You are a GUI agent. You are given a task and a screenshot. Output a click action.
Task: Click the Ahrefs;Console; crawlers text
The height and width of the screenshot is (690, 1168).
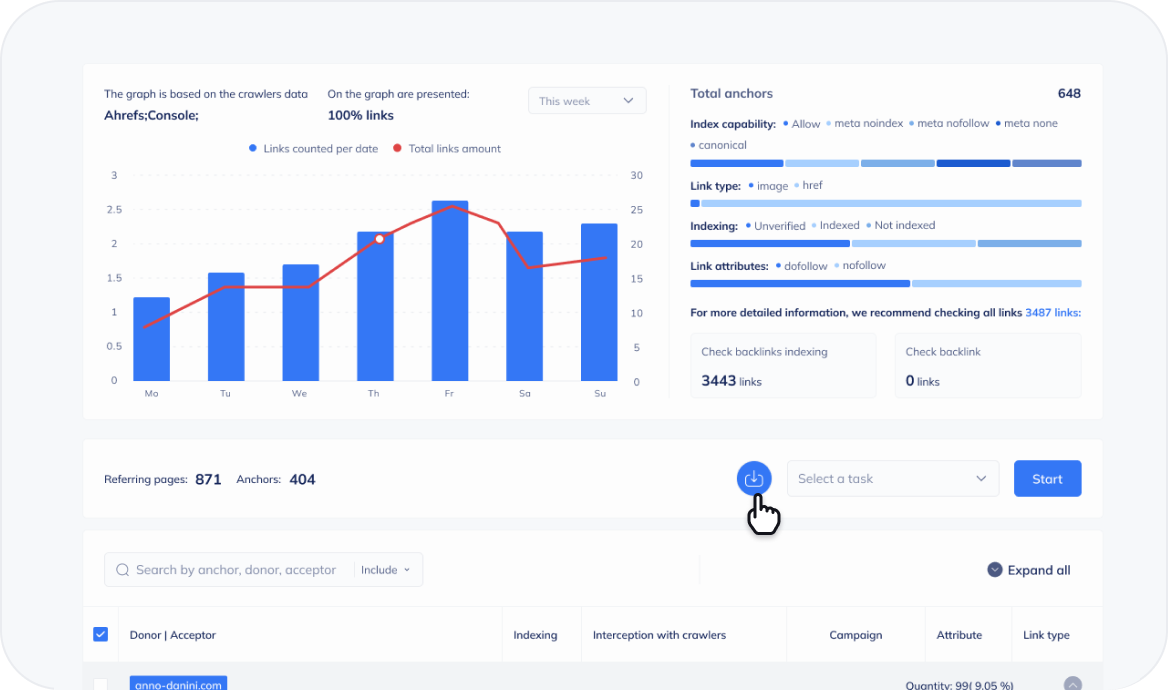pos(151,115)
